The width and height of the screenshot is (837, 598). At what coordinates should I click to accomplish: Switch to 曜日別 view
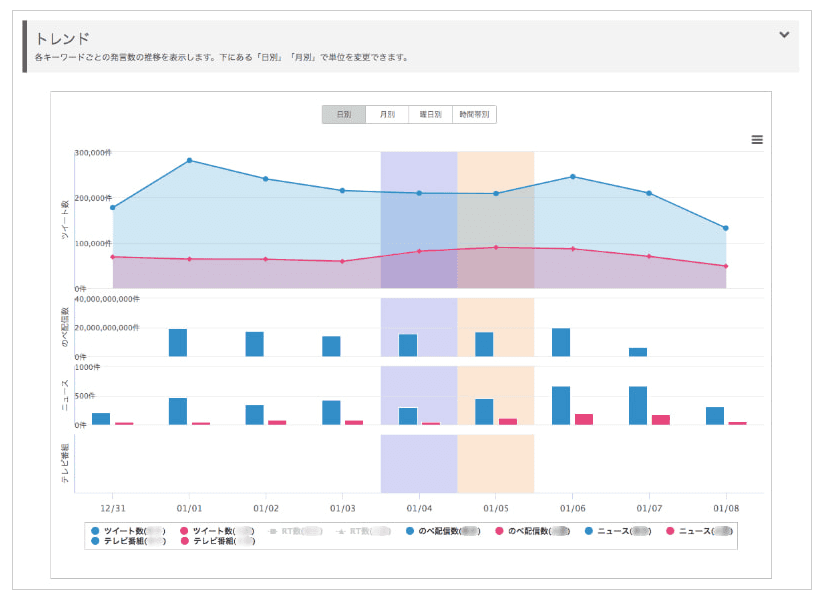430,115
